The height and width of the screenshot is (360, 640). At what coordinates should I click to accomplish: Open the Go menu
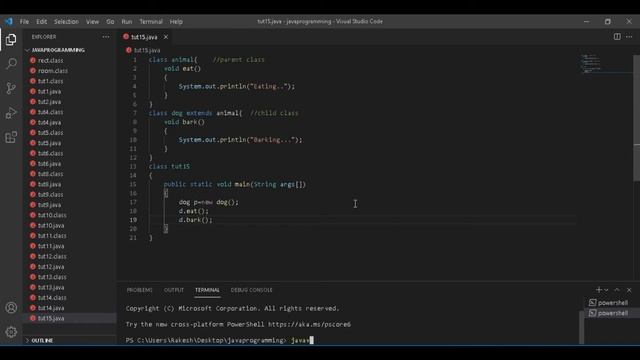tap(110, 22)
